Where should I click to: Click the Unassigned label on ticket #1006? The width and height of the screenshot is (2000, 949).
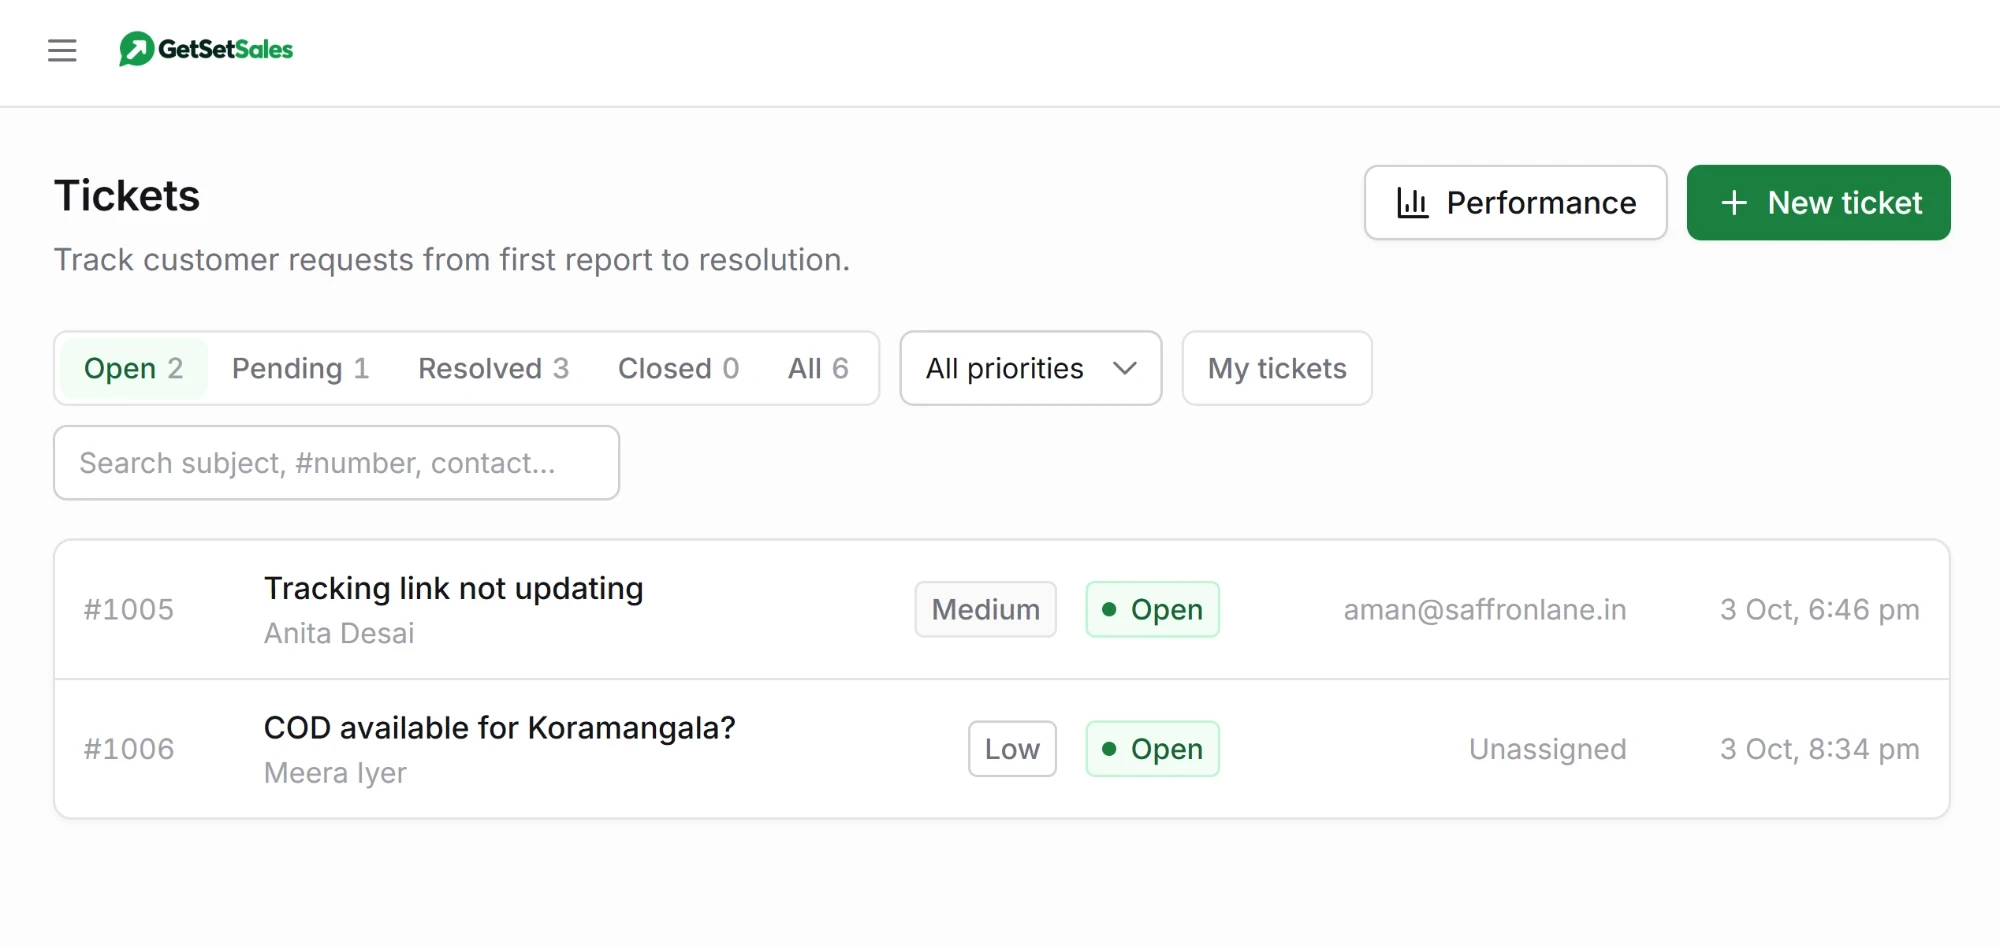(x=1548, y=749)
